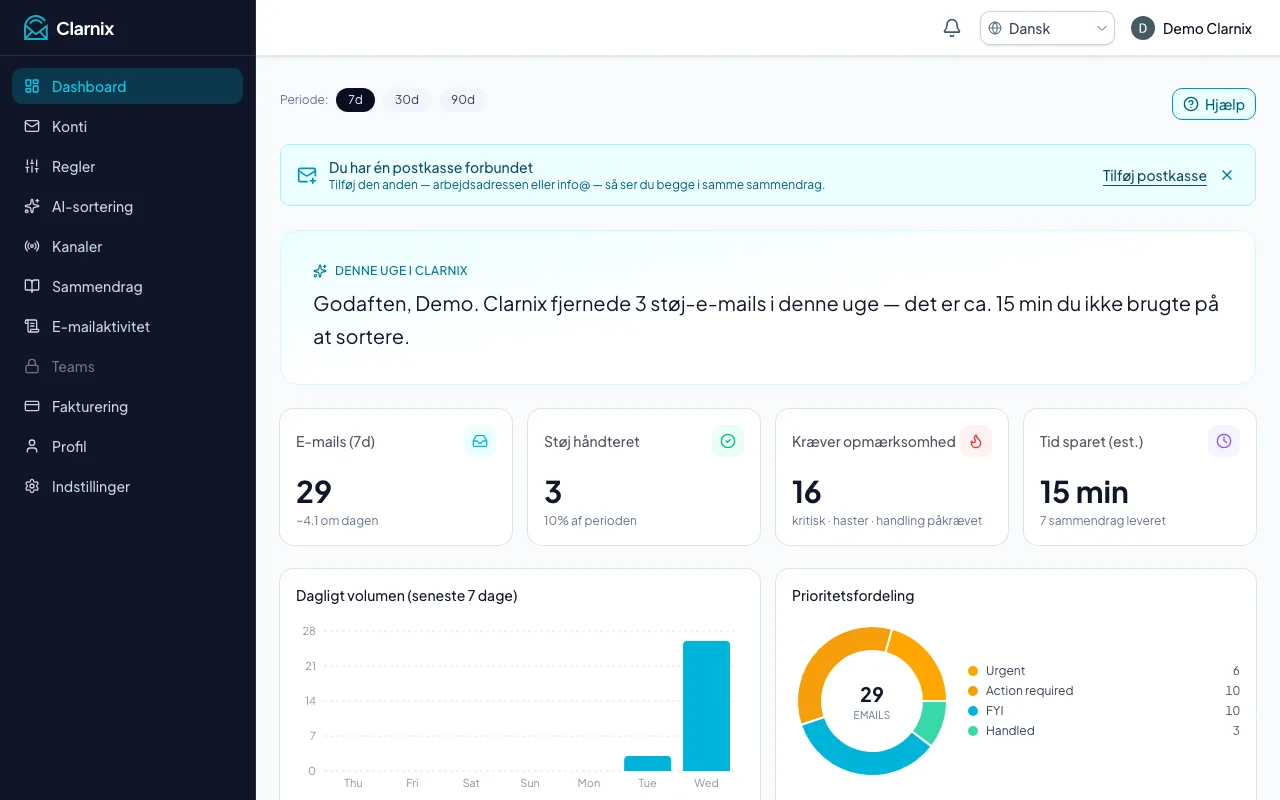
Task: Click the Tilføj postkasse link
Action: click(x=1154, y=176)
